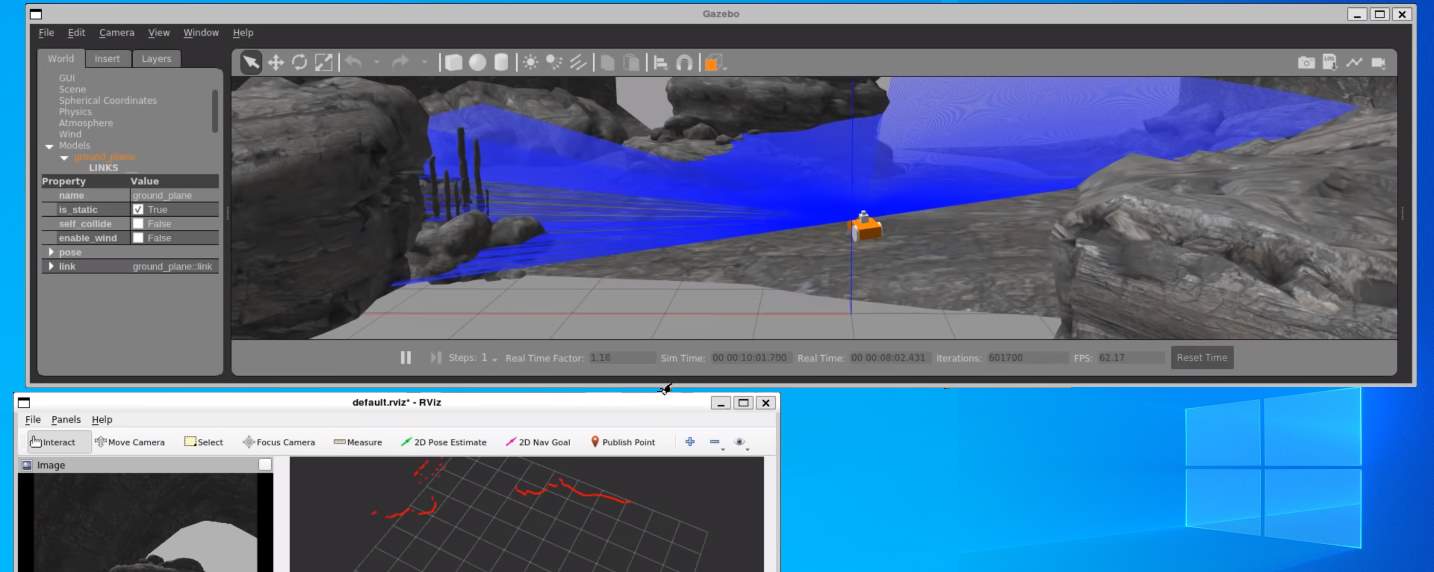Image resolution: width=1434 pixels, height=572 pixels.
Task: Open the Align tool in Gazebo toolbar
Action: (x=660, y=62)
